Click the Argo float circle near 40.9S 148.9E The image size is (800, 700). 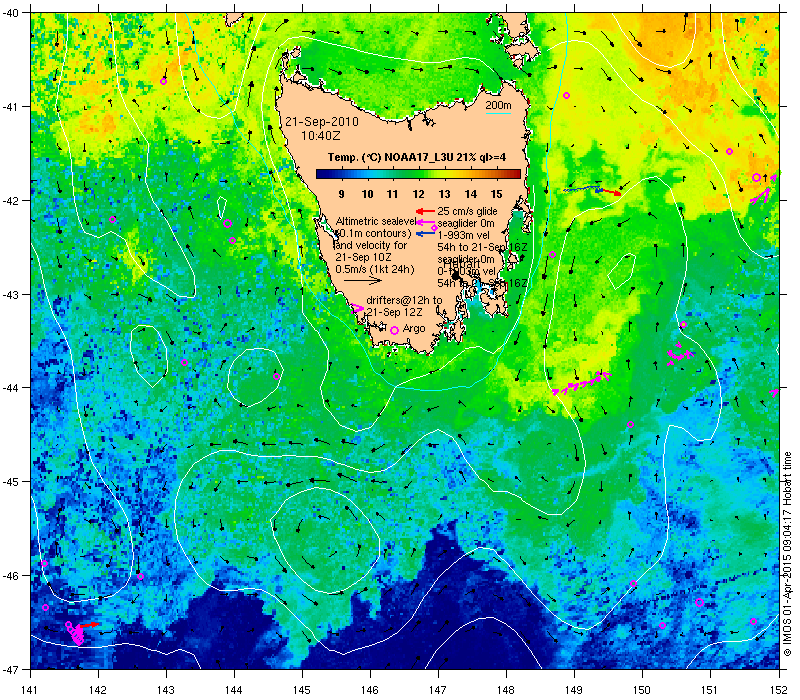click(x=566, y=95)
